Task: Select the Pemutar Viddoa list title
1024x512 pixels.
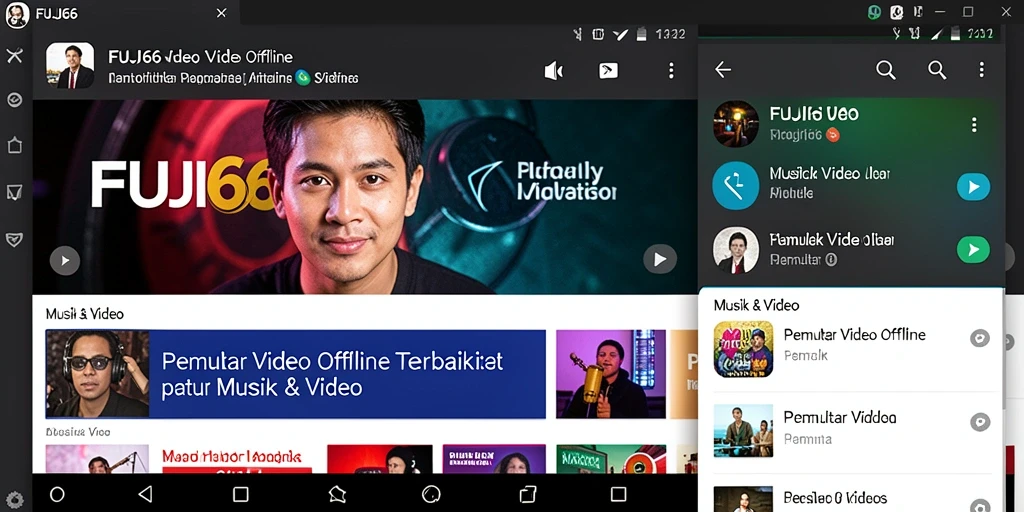Action: (839, 417)
